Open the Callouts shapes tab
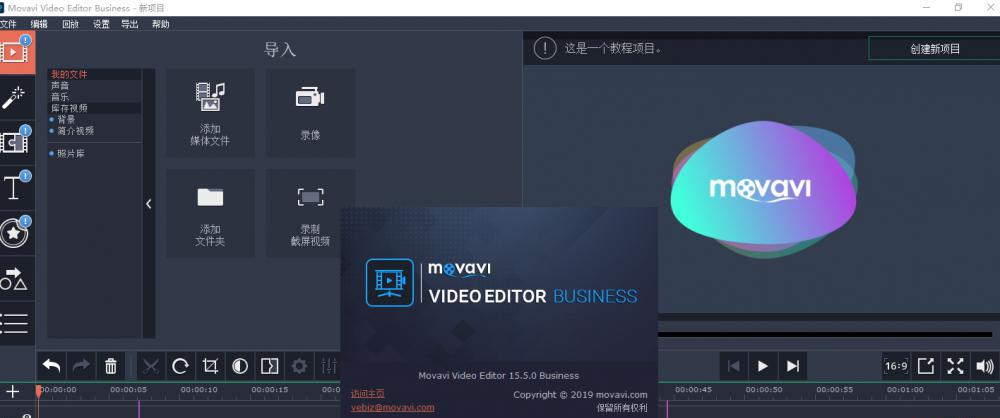 point(14,279)
